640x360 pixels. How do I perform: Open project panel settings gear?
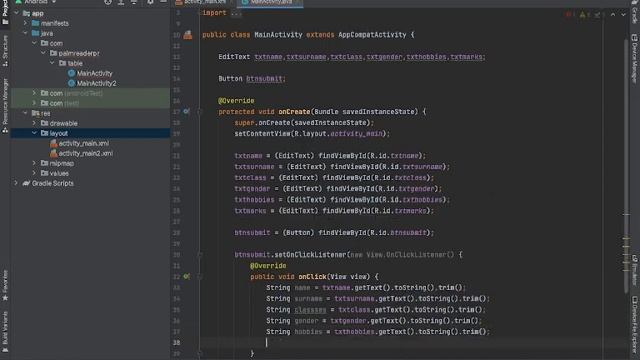(x=150, y=2)
